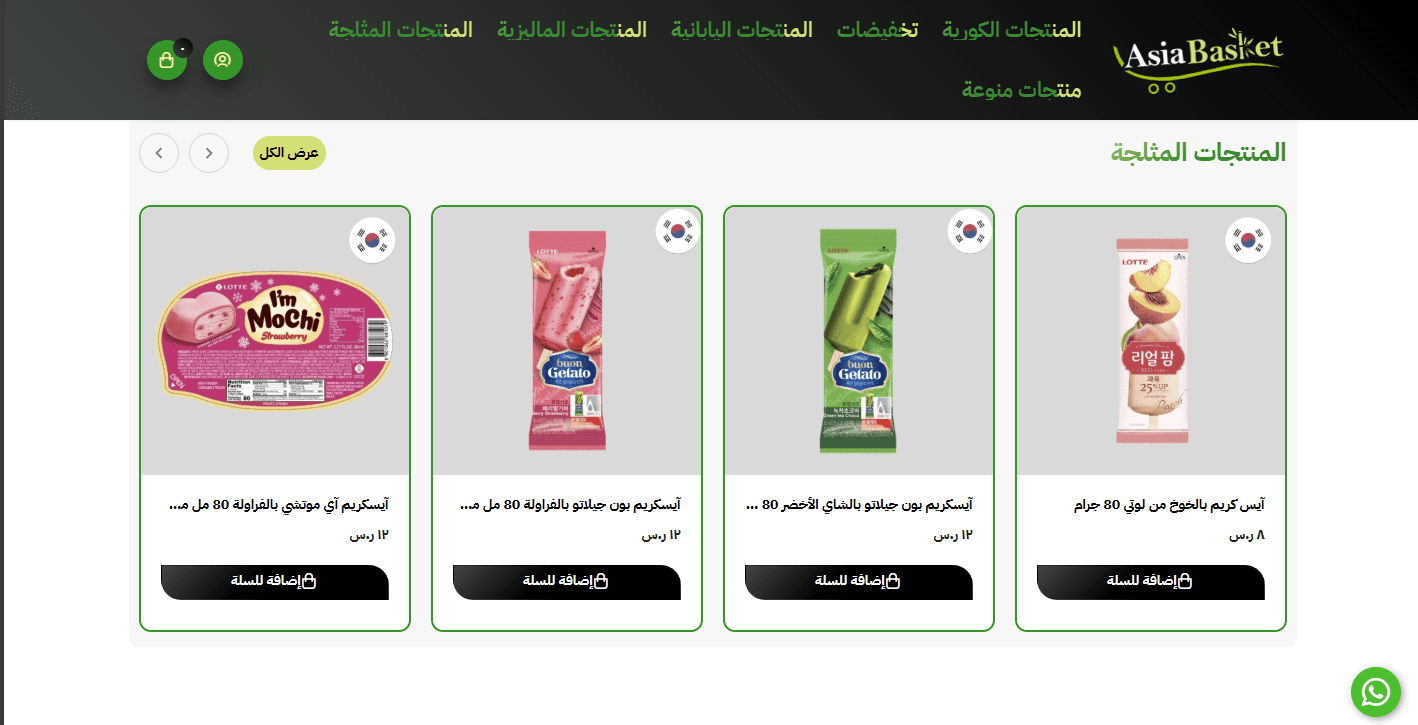Viewport: 1418px width, 725px height.
Task: Open تخفيضات menu item
Action: 878,30
